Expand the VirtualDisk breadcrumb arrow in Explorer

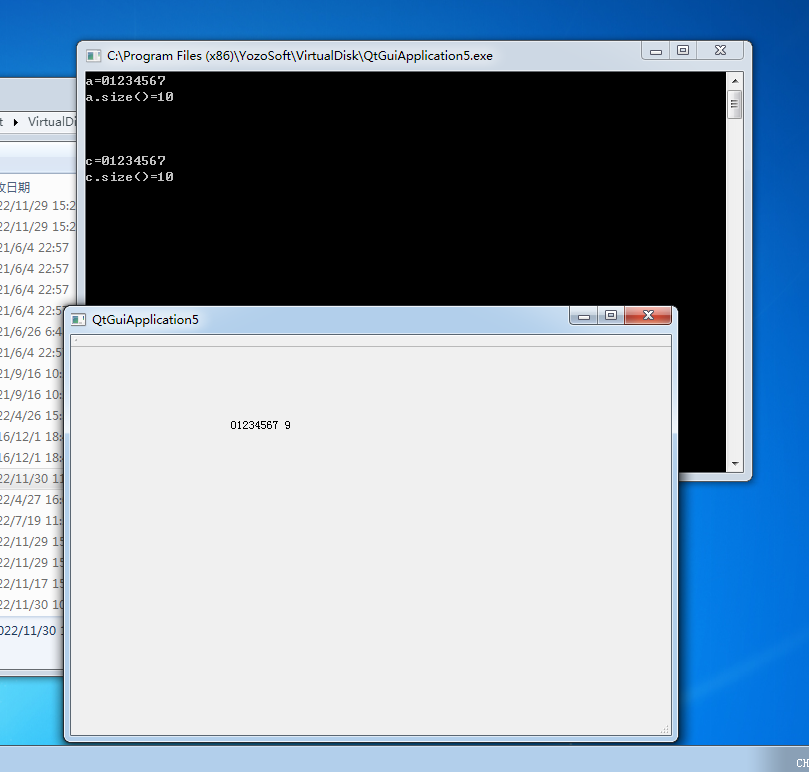click(x=16, y=122)
